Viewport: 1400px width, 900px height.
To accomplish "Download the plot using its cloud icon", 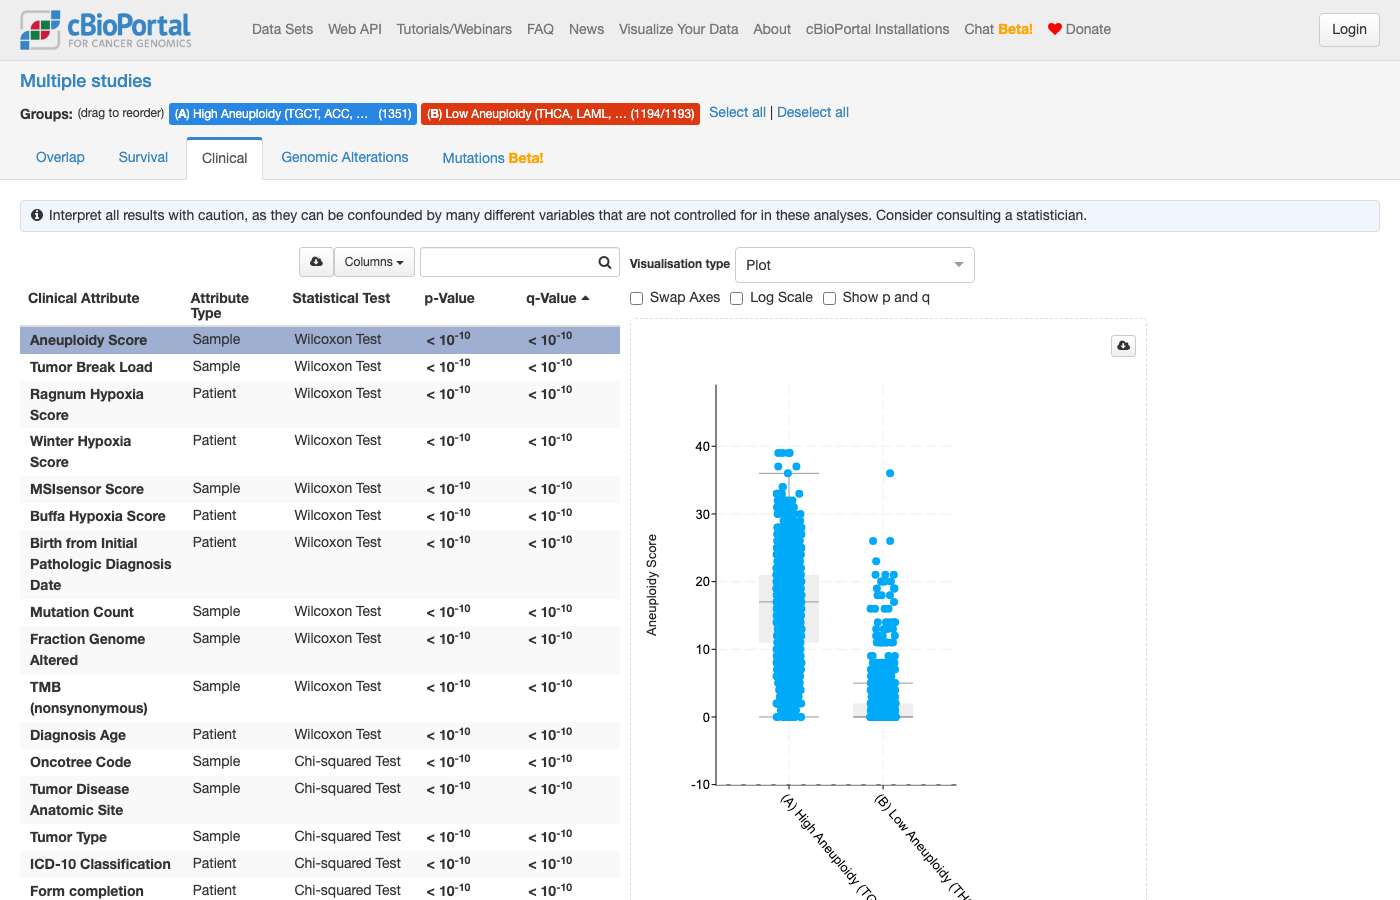I will point(1124,346).
